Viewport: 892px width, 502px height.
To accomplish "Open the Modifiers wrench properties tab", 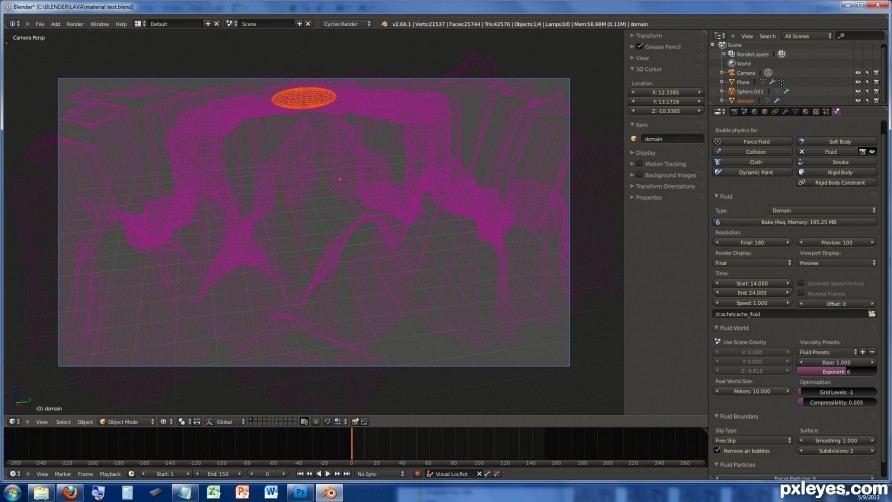I will pos(785,112).
